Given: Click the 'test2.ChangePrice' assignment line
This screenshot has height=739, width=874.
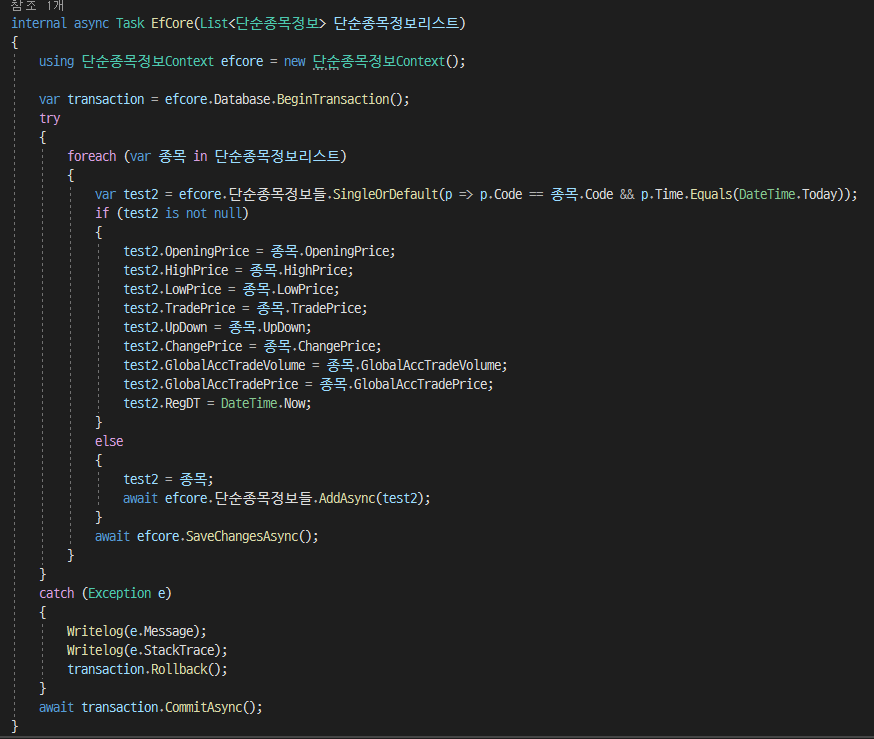Looking at the screenshot, I should pos(253,346).
